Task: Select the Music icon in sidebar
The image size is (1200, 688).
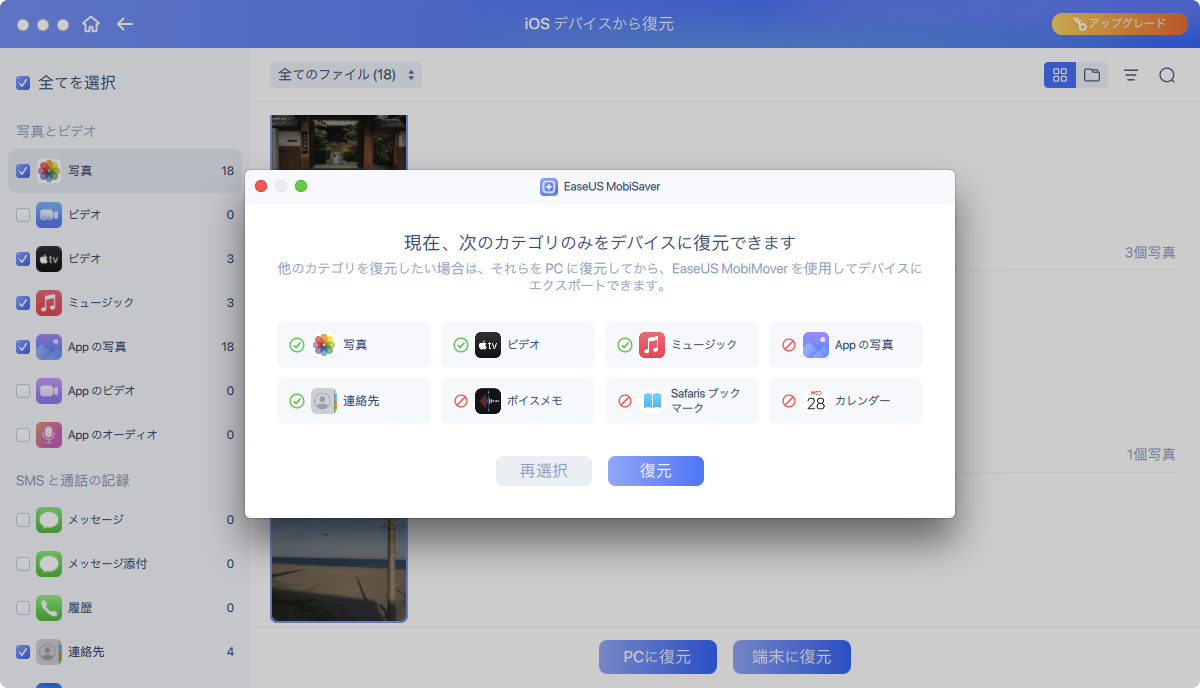Action: pos(49,303)
